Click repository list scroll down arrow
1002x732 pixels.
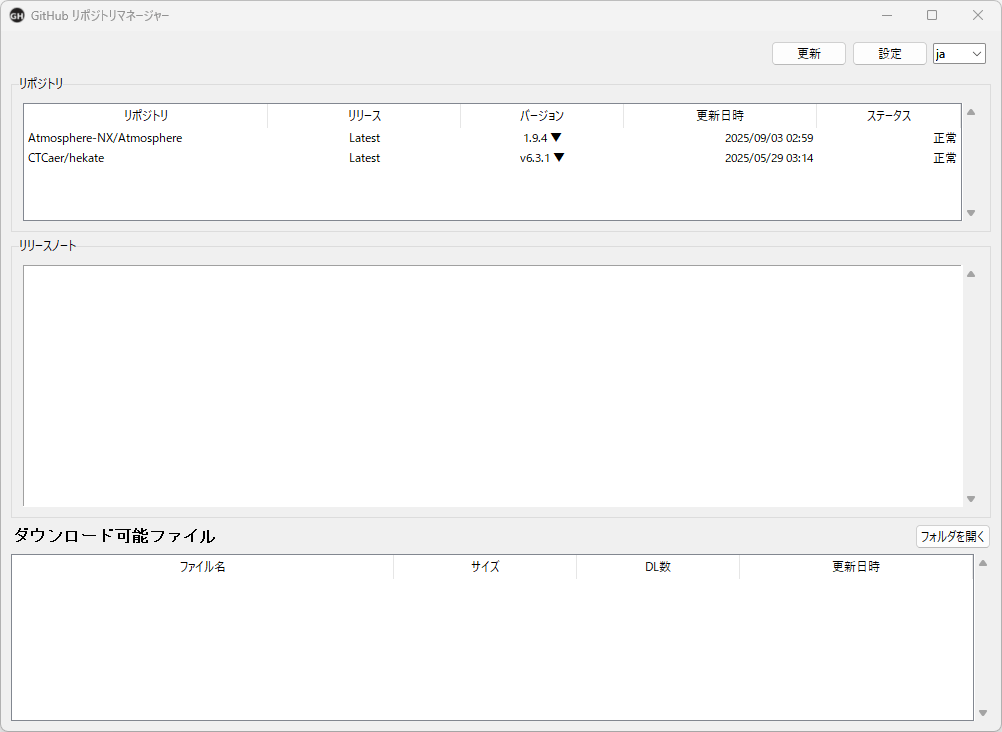point(971,213)
